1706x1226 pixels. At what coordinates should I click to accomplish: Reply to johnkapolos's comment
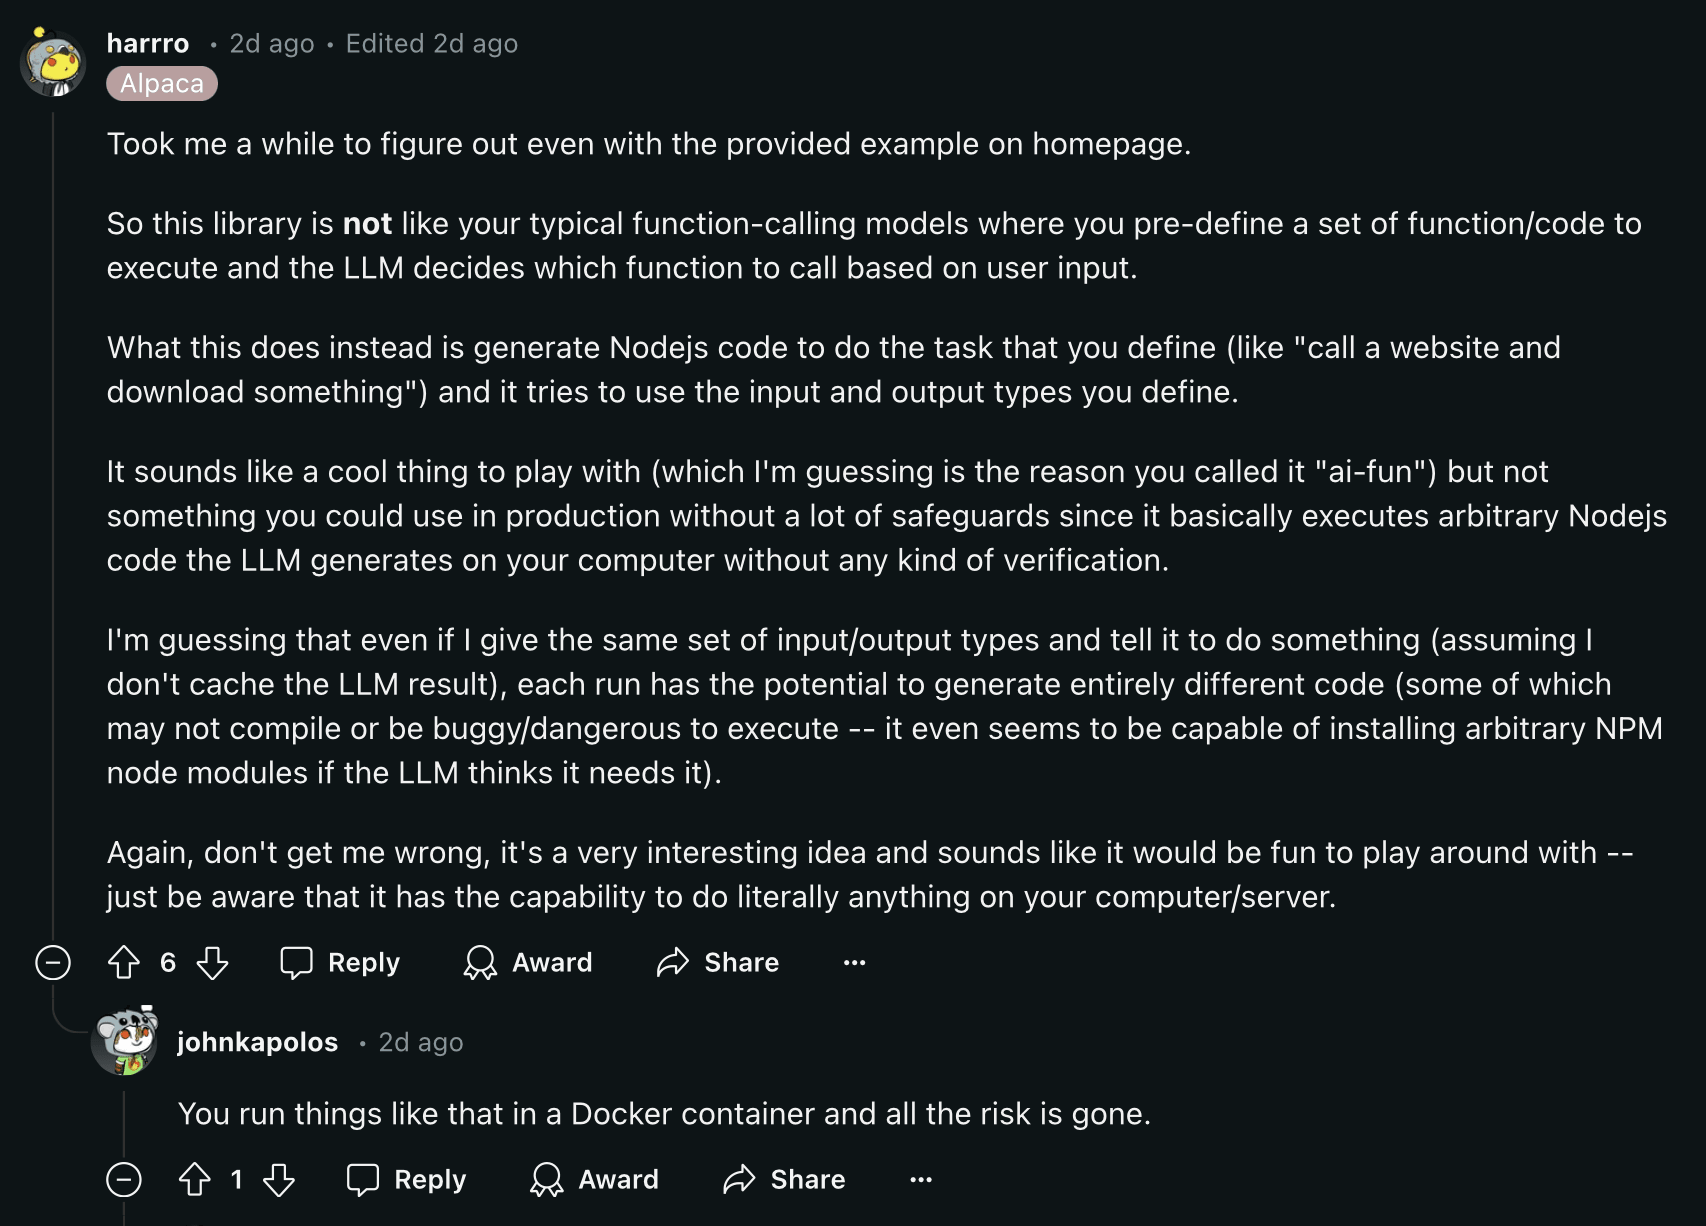pyautogui.click(x=406, y=1179)
